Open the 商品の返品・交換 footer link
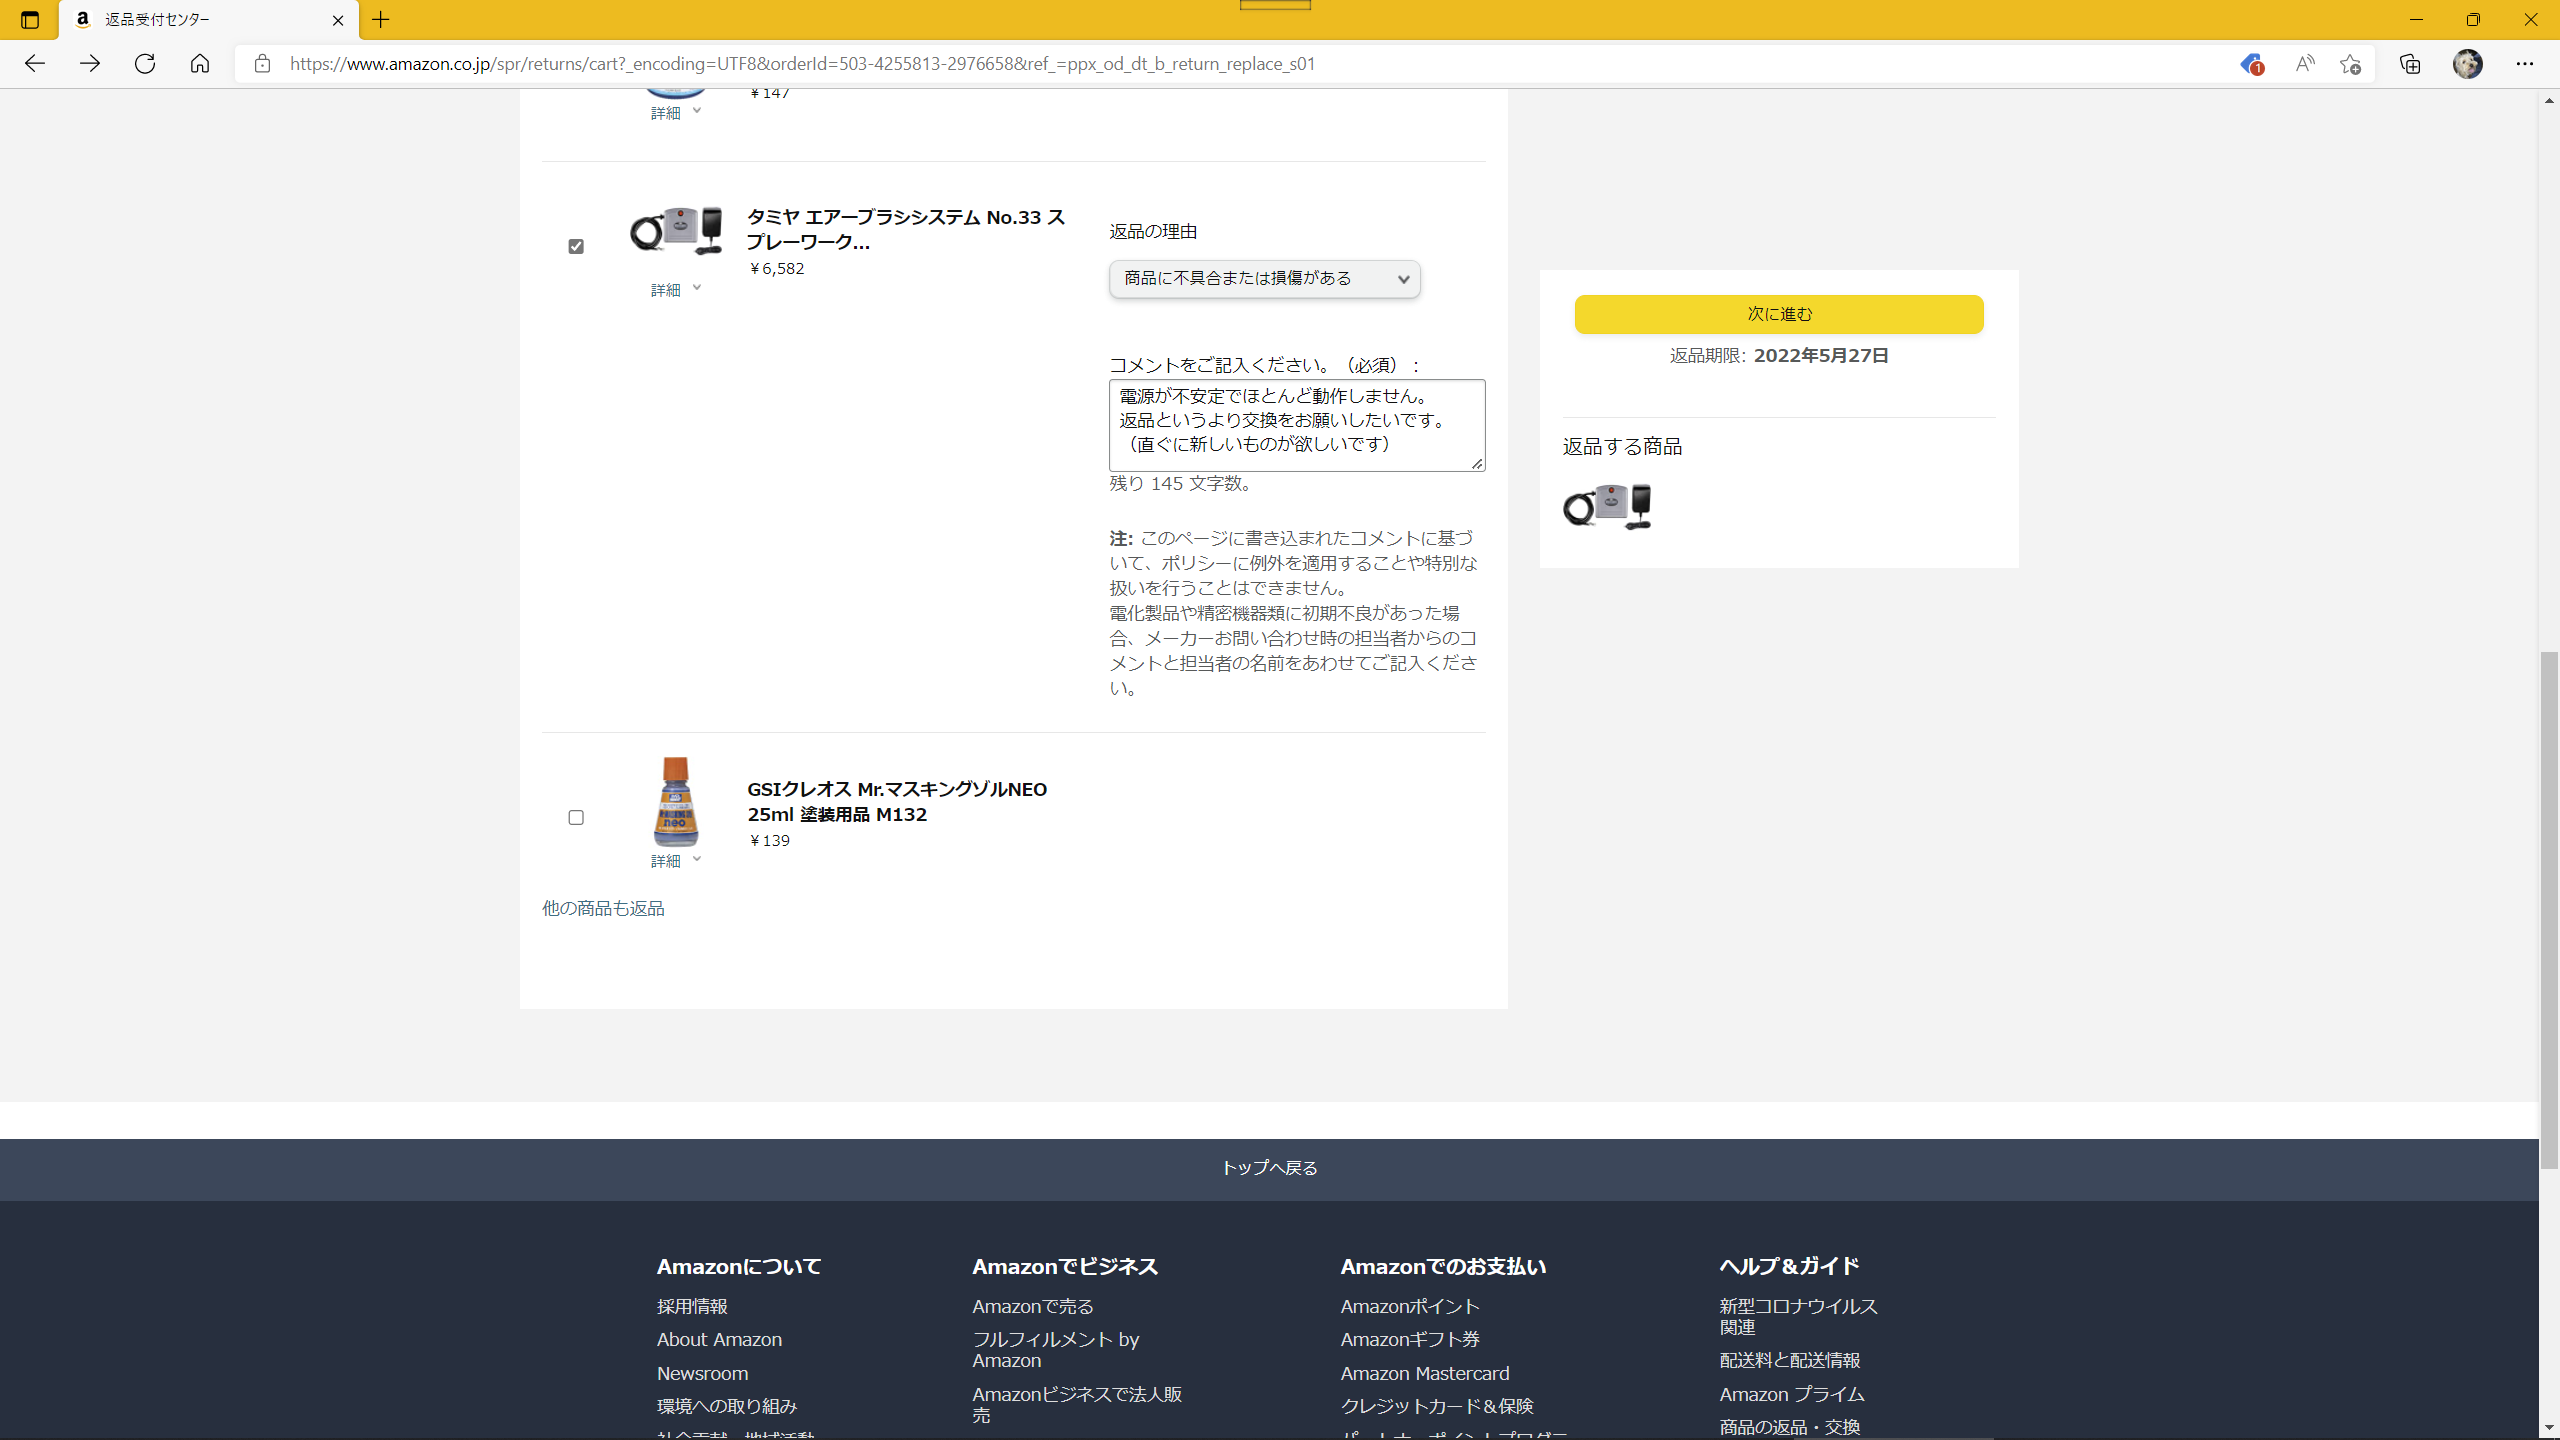This screenshot has height=1440, width=2560. 1790,1427
